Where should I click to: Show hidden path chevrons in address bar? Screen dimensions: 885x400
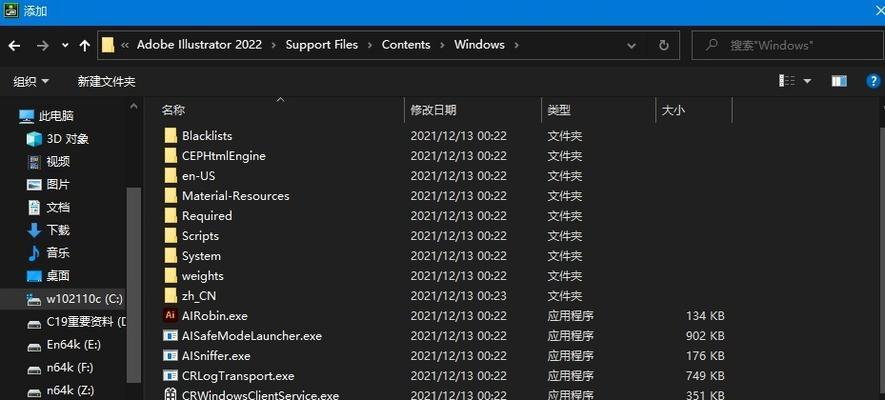click(x=125, y=45)
